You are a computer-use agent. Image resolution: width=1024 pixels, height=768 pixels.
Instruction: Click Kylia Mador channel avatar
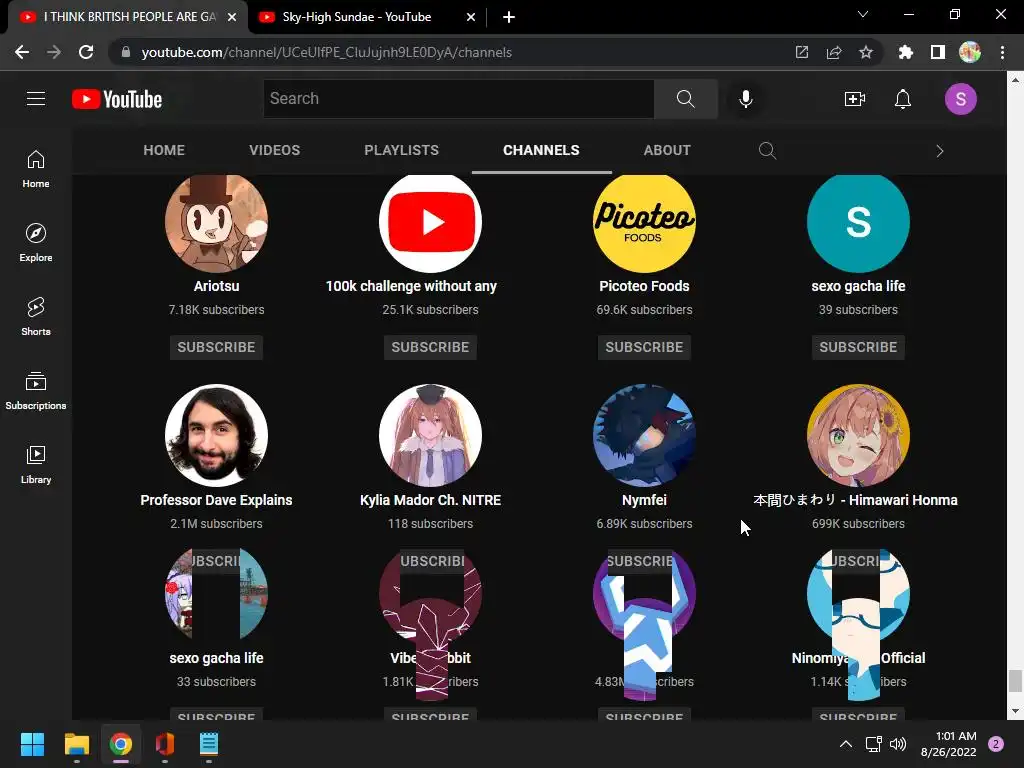(430, 436)
